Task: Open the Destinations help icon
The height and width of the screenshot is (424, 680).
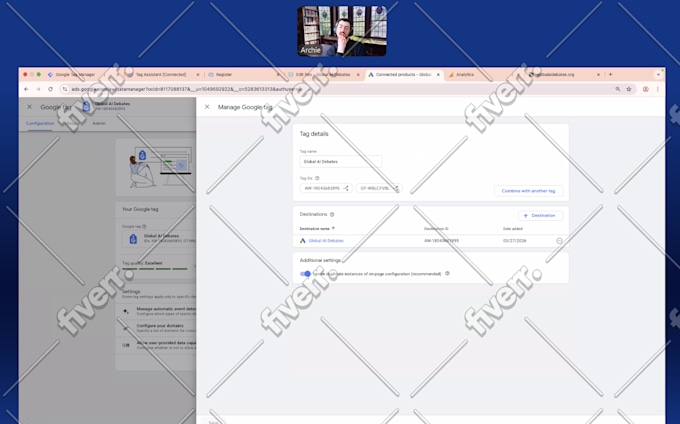Action: click(332, 214)
